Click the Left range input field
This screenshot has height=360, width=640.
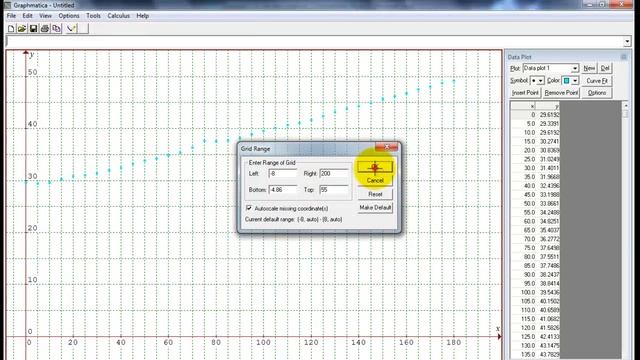pyautogui.click(x=283, y=173)
